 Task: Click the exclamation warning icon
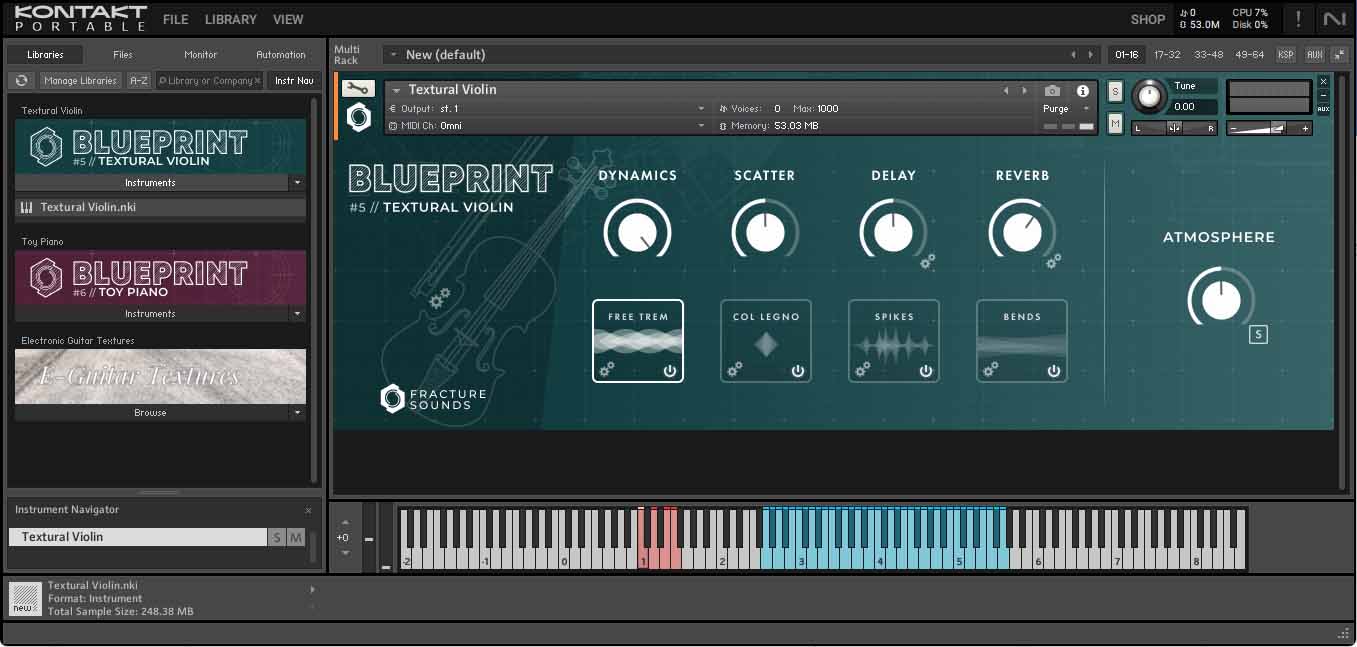coord(1298,19)
